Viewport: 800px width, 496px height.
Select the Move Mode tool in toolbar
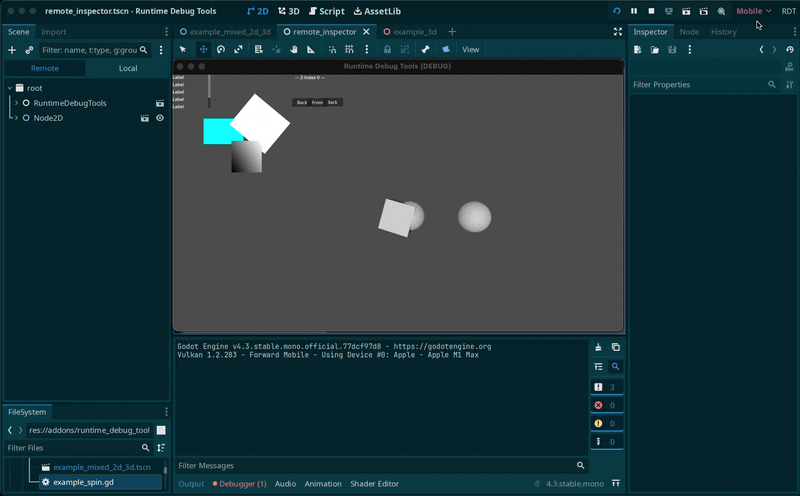[x=202, y=49]
